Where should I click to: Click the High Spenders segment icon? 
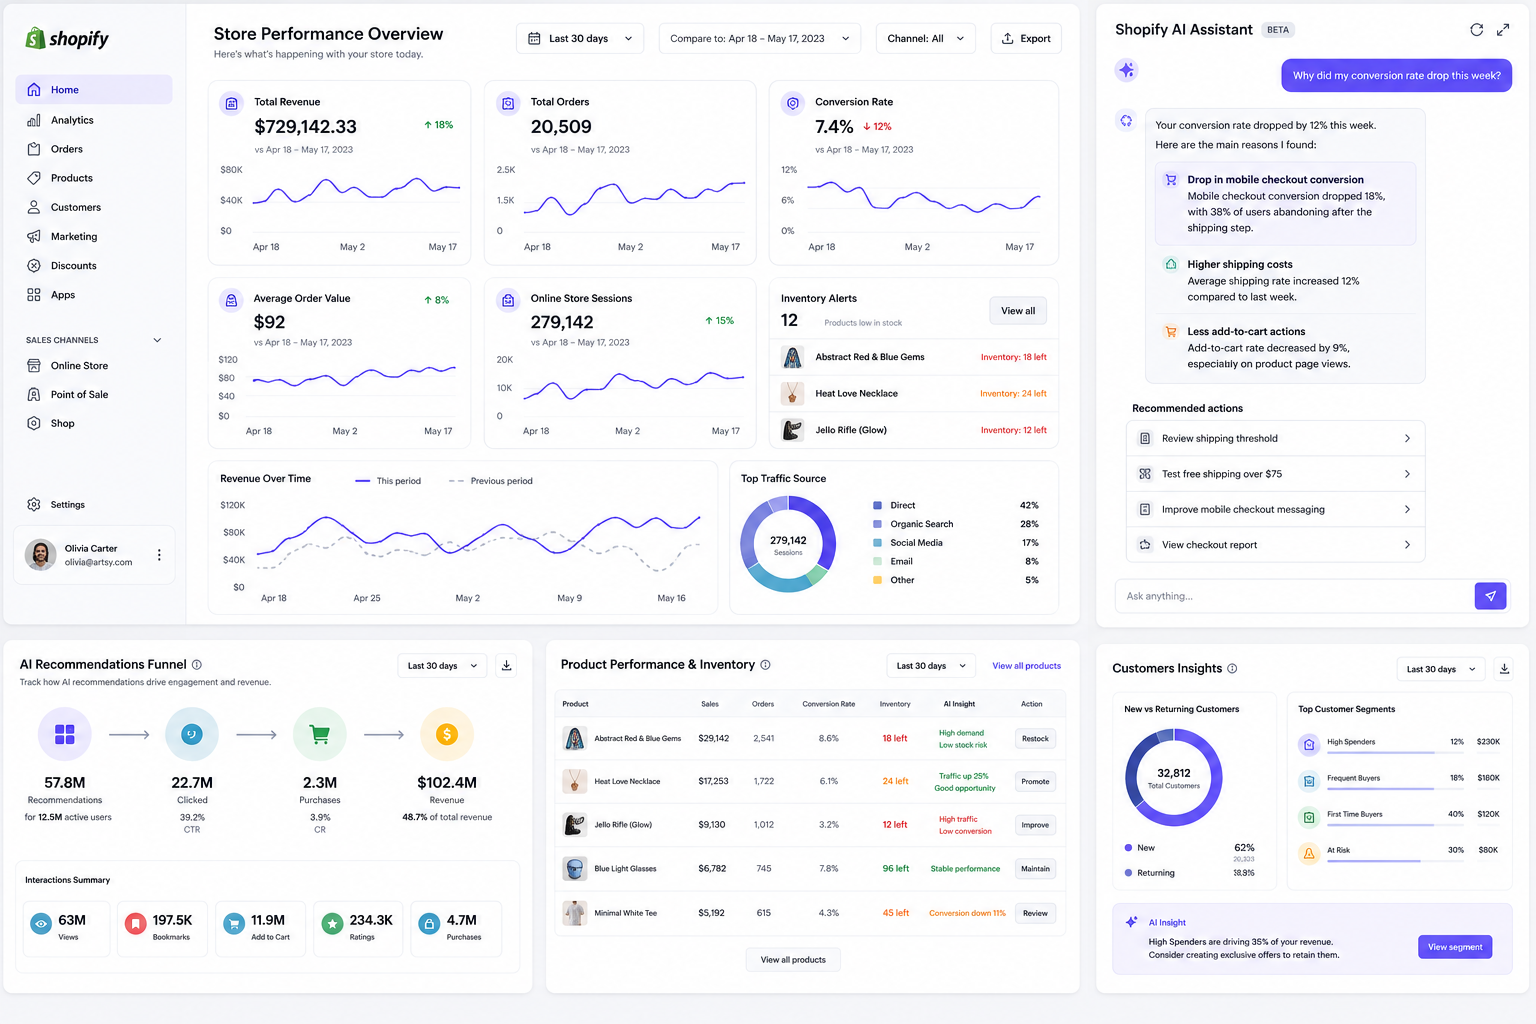pyautogui.click(x=1308, y=745)
